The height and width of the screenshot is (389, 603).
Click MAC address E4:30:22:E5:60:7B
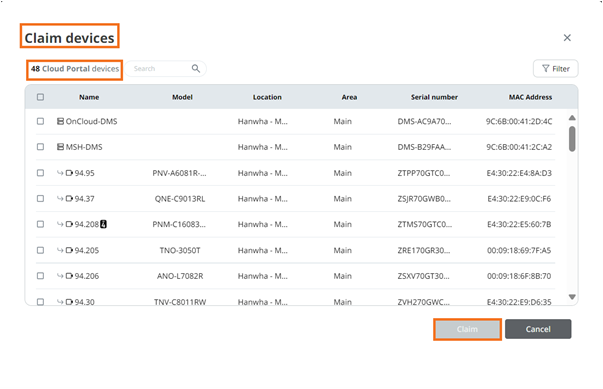click(519, 224)
